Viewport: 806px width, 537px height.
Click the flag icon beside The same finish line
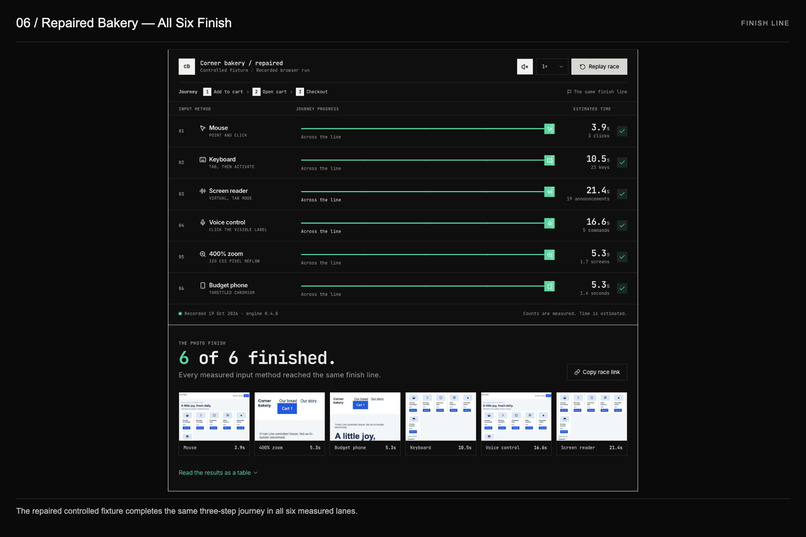[x=569, y=91]
